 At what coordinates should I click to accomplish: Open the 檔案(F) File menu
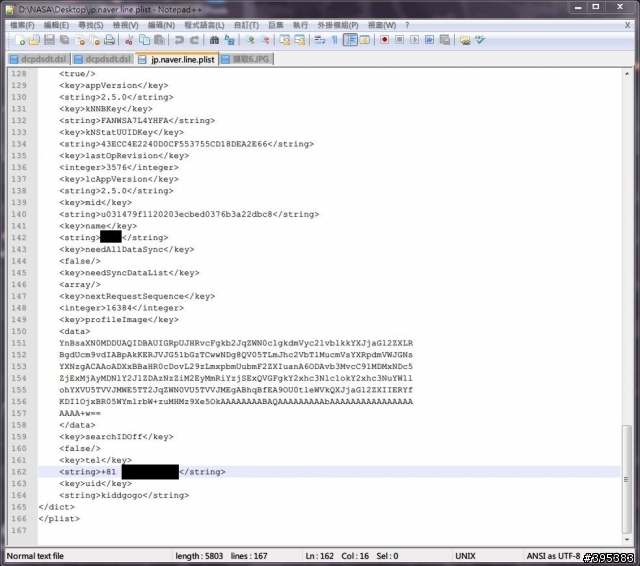[22, 25]
